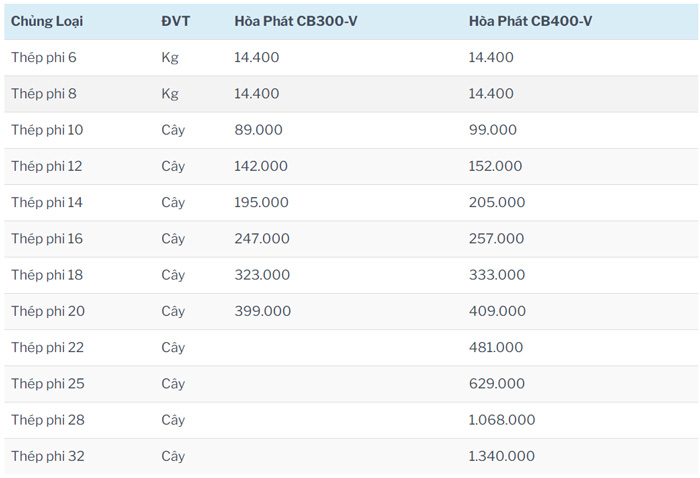Click the Thép phi 6 row label
Screen dimensions: 700x478
pos(43,58)
